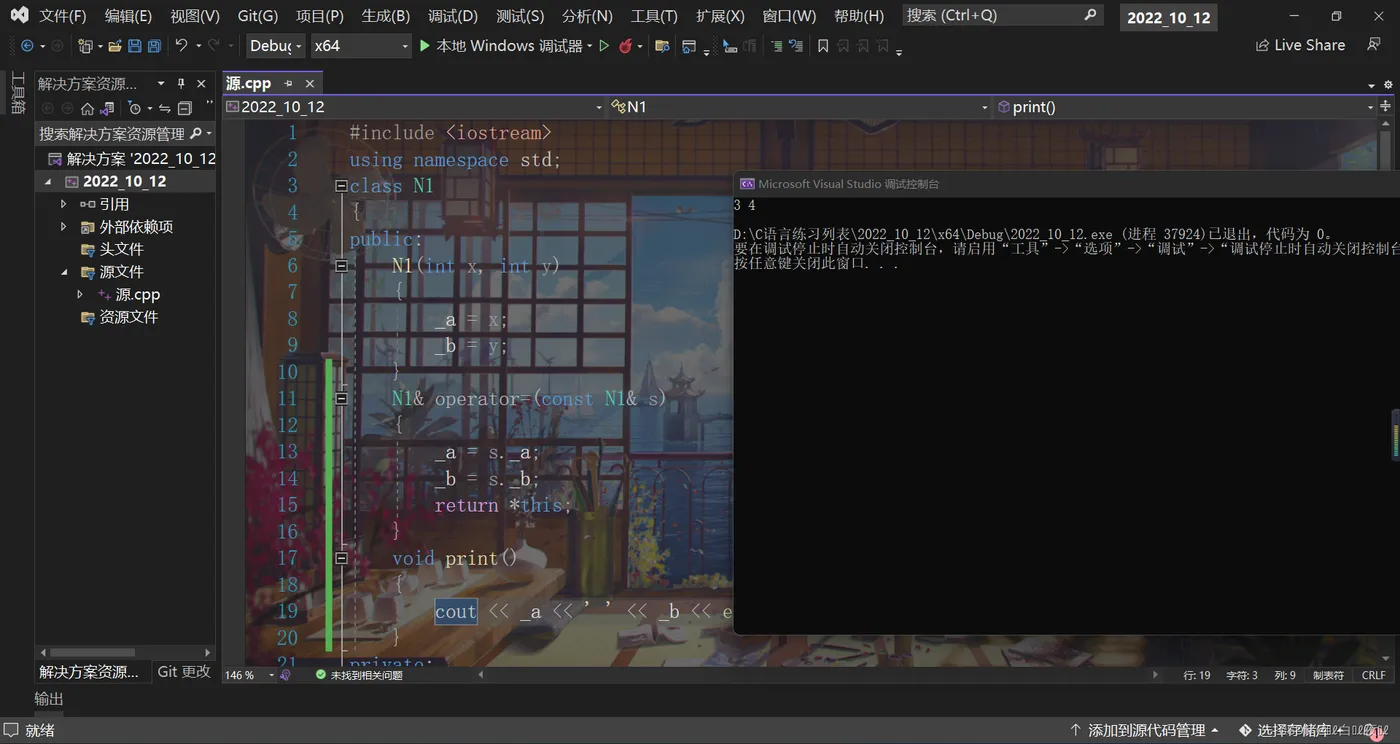1400x744 pixels.
Task: Open the 146 % zoom level dropdown
Action: point(248,675)
